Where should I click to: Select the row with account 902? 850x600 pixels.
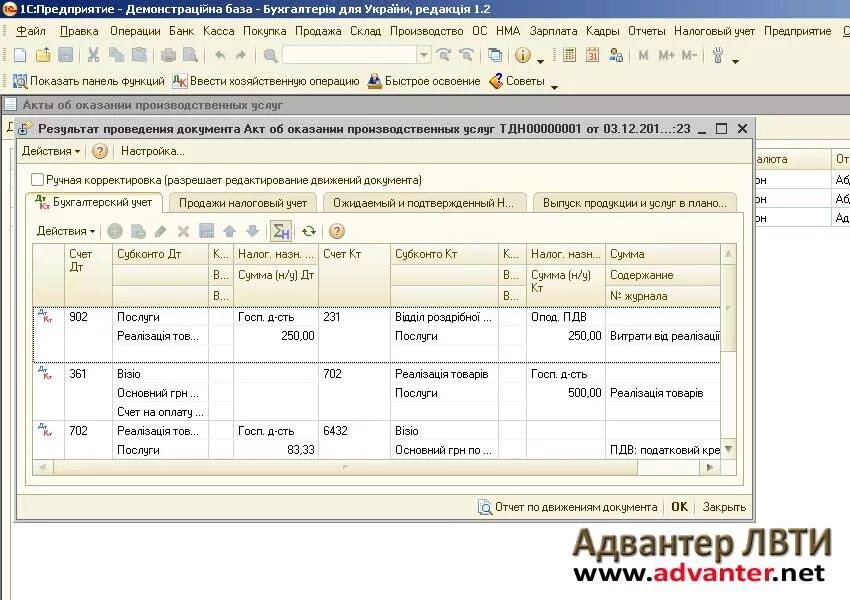[x=376, y=335]
